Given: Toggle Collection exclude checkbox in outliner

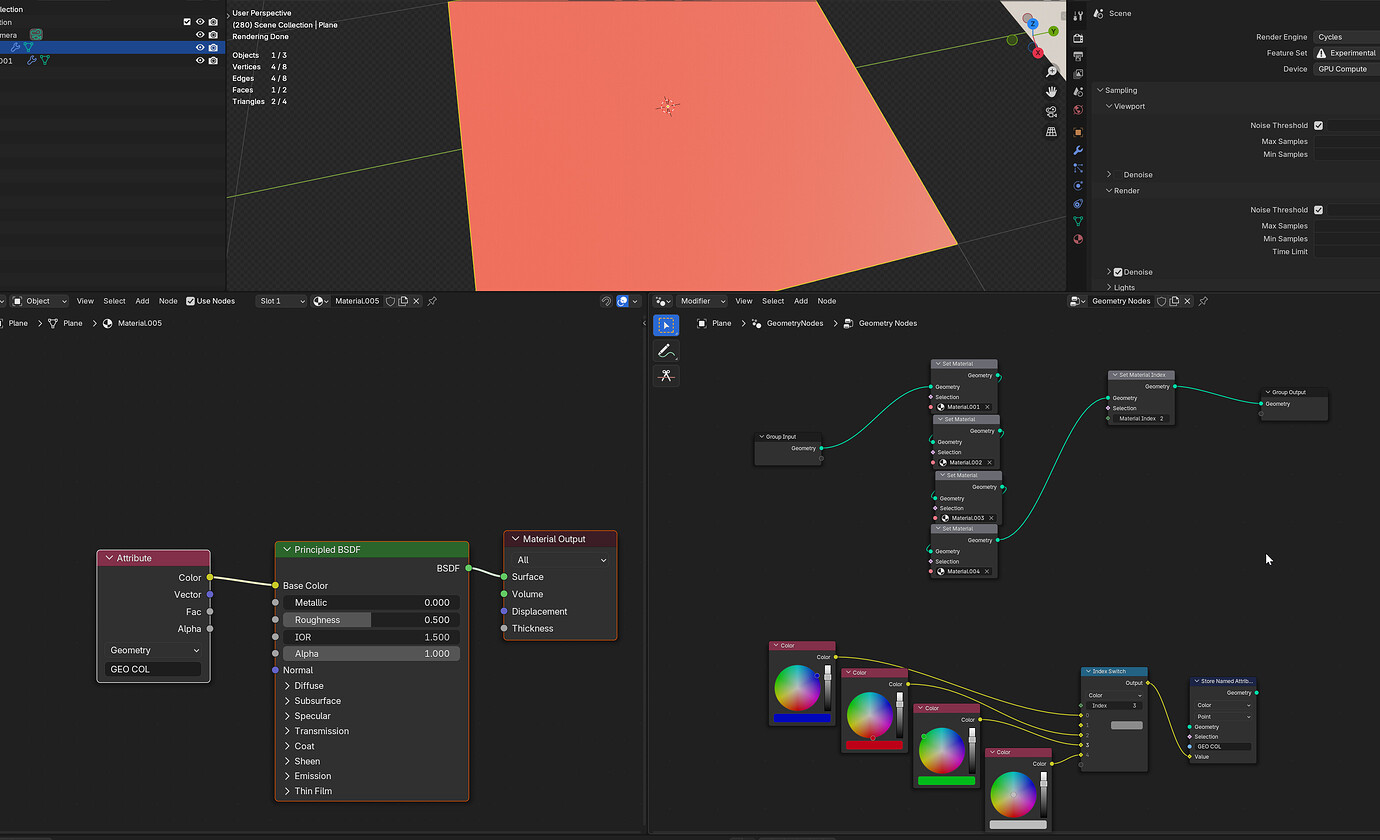Looking at the screenshot, I should [x=187, y=22].
